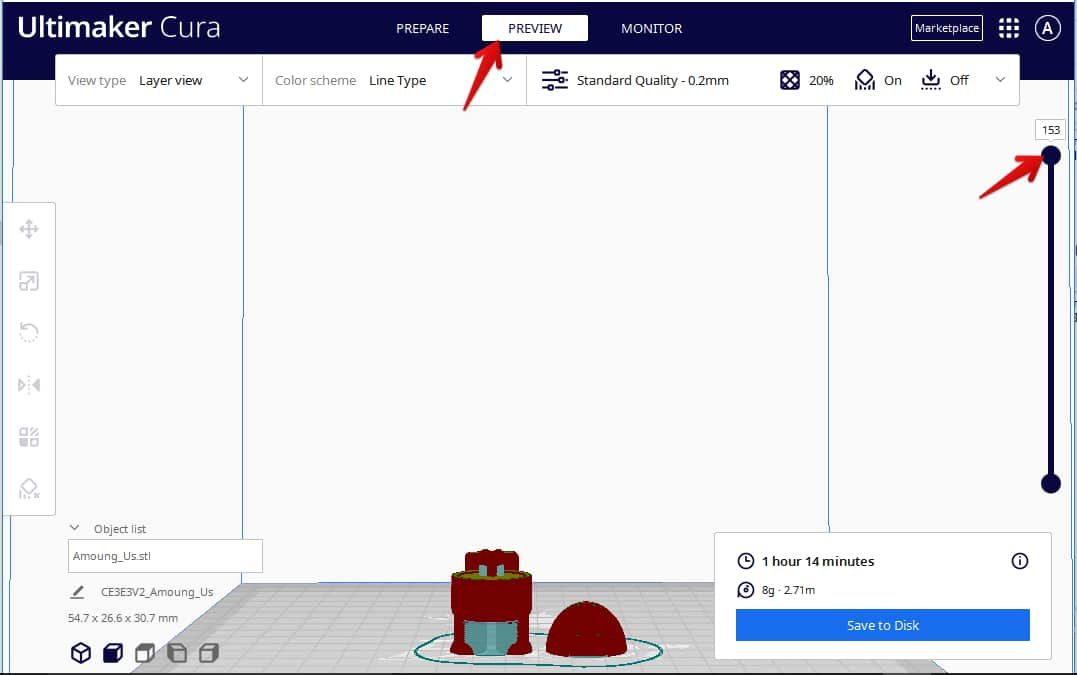This screenshot has height=675, width=1077.
Task: Click the layer slider handle at 153
Action: pyautogui.click(x=1050, y=155)
